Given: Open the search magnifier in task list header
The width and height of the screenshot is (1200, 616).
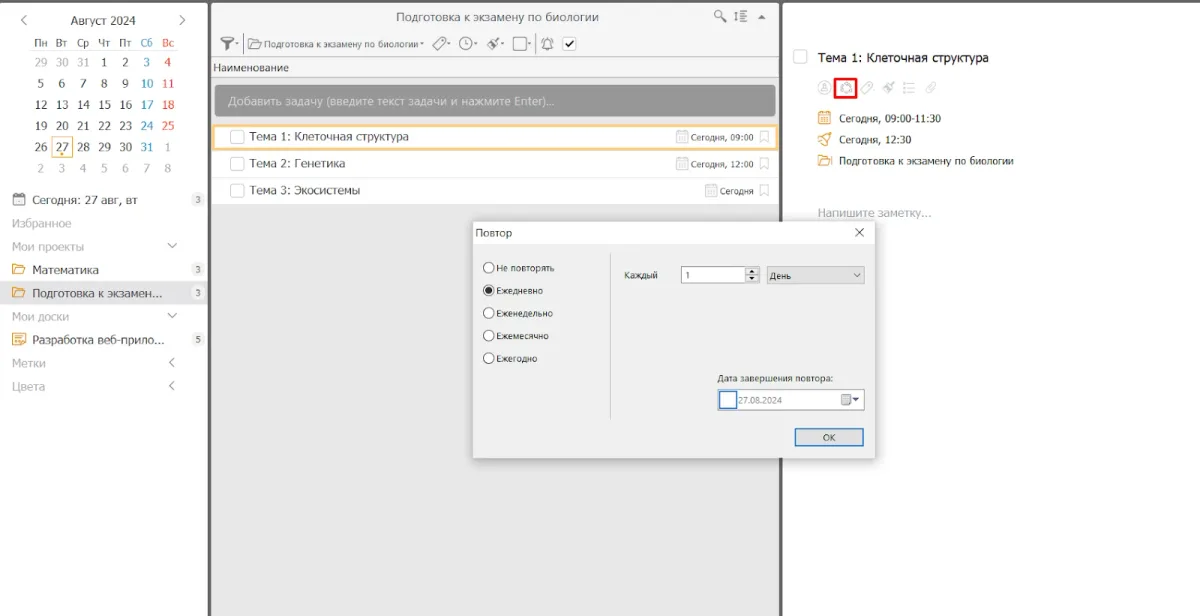Looking at the screenshot, I should pos(720,17).
